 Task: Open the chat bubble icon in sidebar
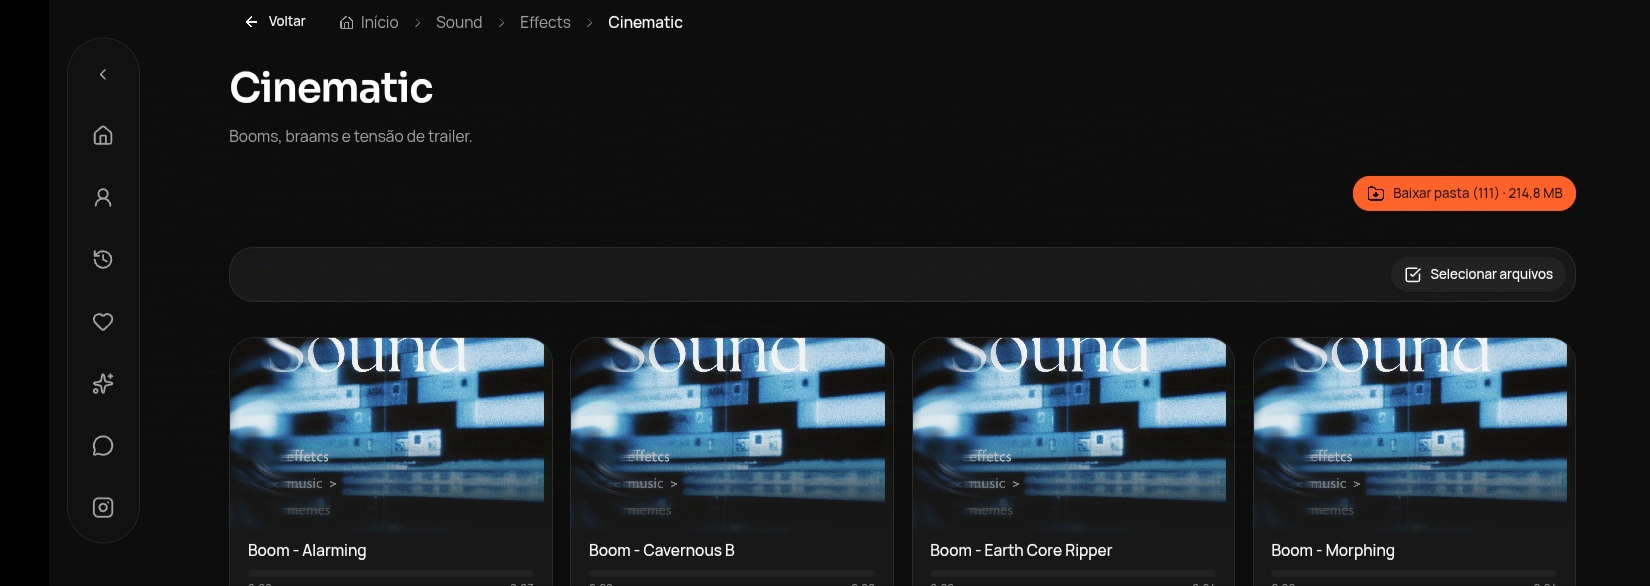[x=103, y=445]
